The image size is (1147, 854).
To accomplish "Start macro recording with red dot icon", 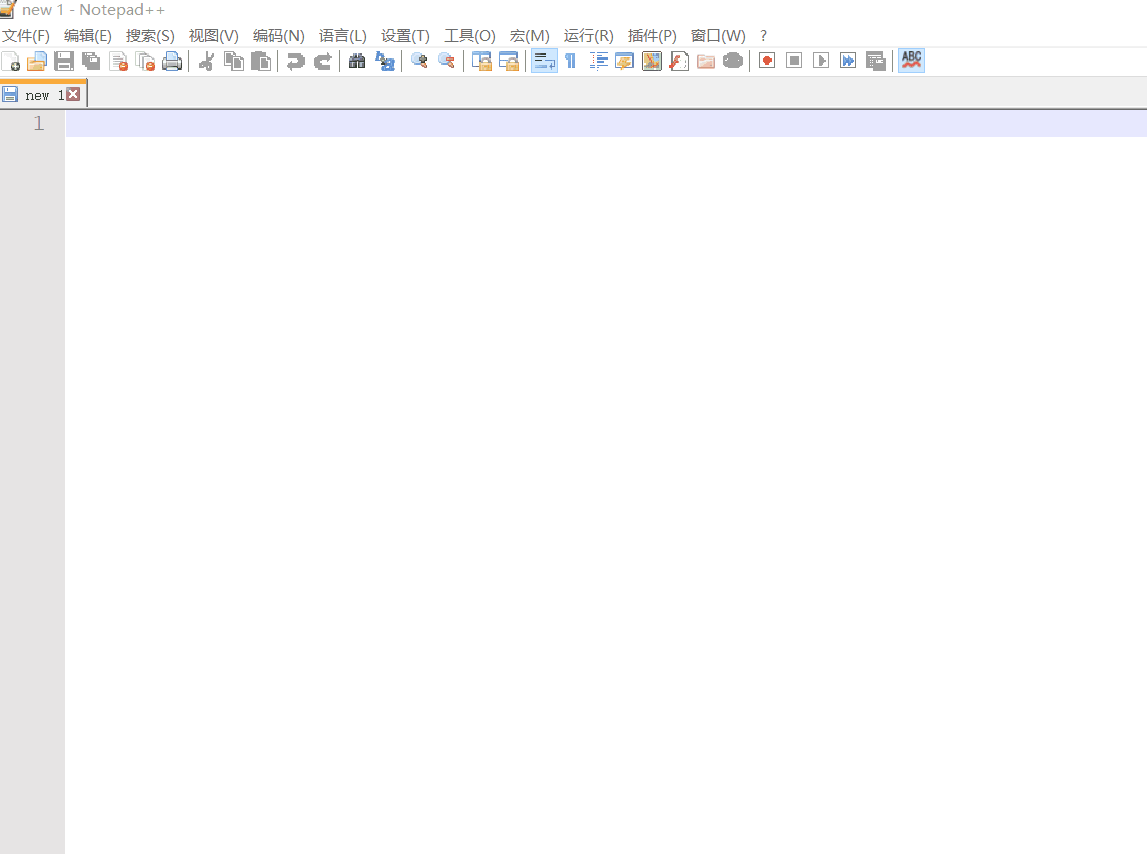I will pos(767,61).
